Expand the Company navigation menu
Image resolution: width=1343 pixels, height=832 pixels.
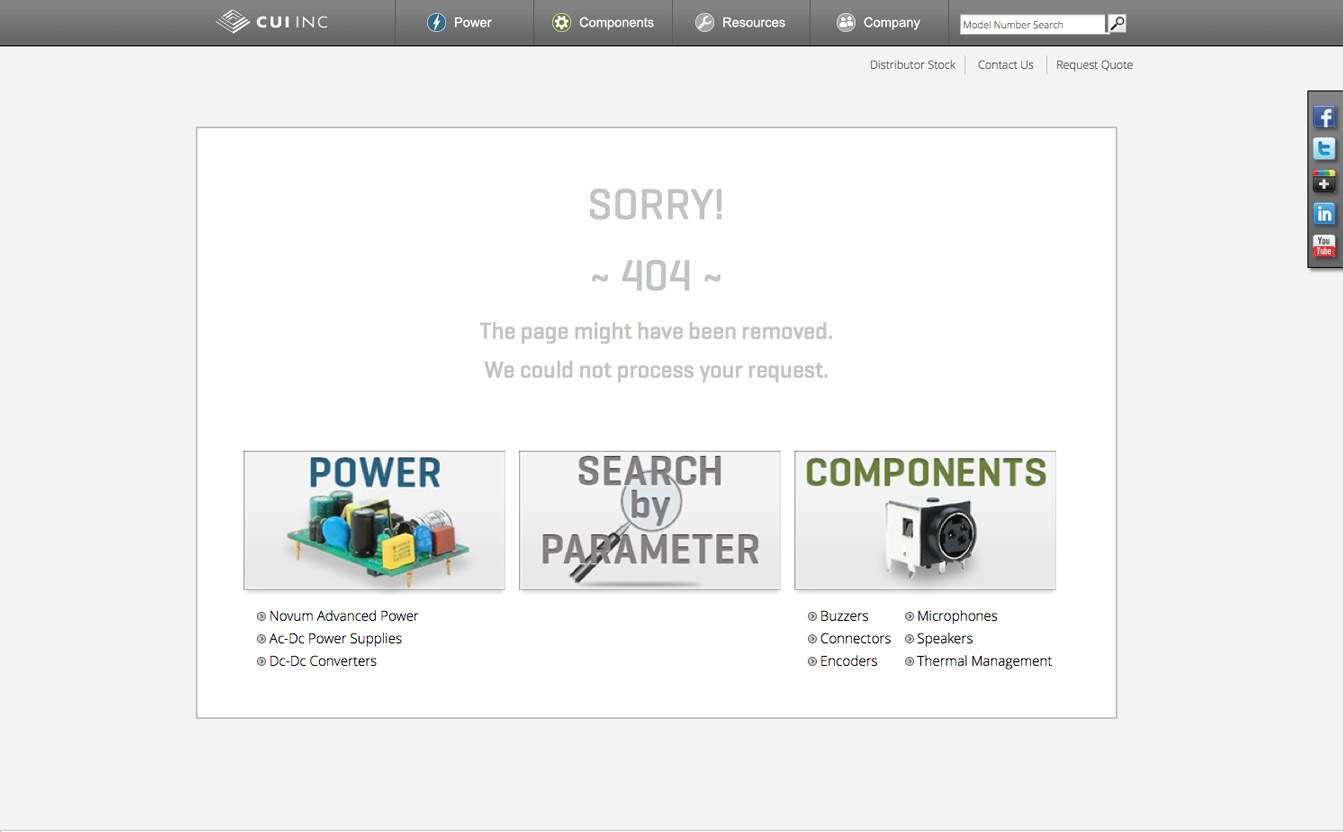point(878,22)
